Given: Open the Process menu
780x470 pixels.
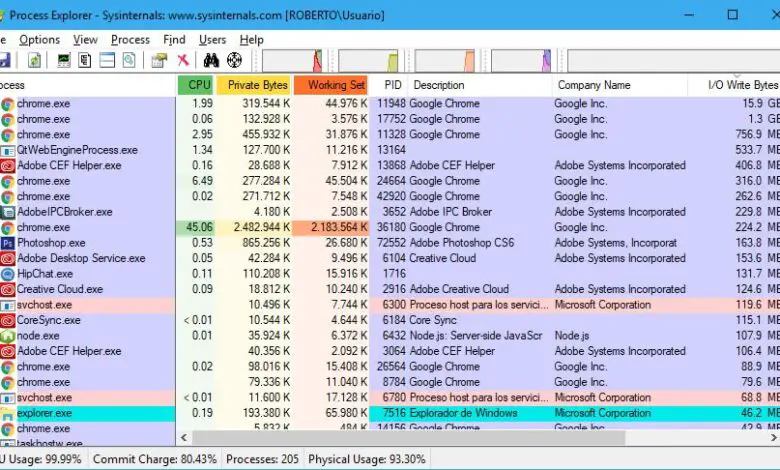Looking at the screenshot, I should click(130, 40).
